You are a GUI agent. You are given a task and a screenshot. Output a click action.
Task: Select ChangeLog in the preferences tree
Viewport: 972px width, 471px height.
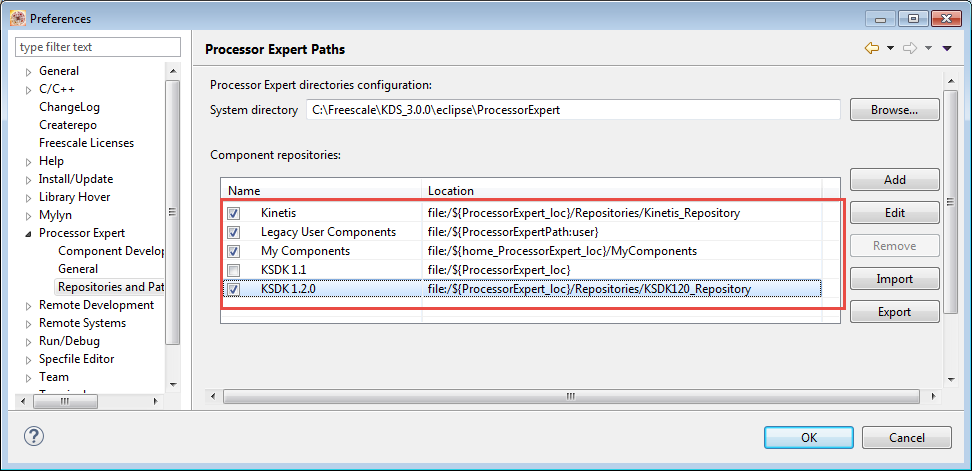click(69, 107)
